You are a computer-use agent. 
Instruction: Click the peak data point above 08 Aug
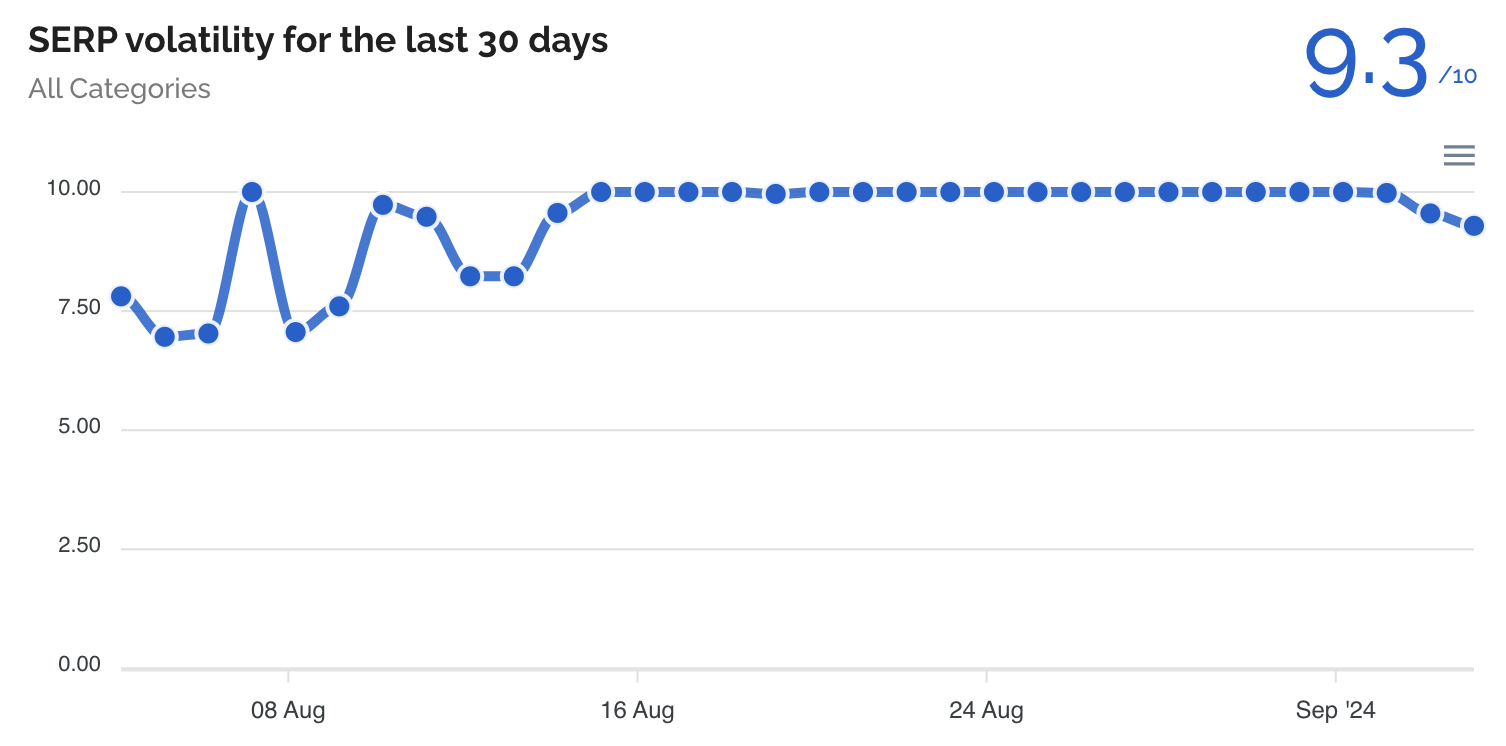[251, 191]
